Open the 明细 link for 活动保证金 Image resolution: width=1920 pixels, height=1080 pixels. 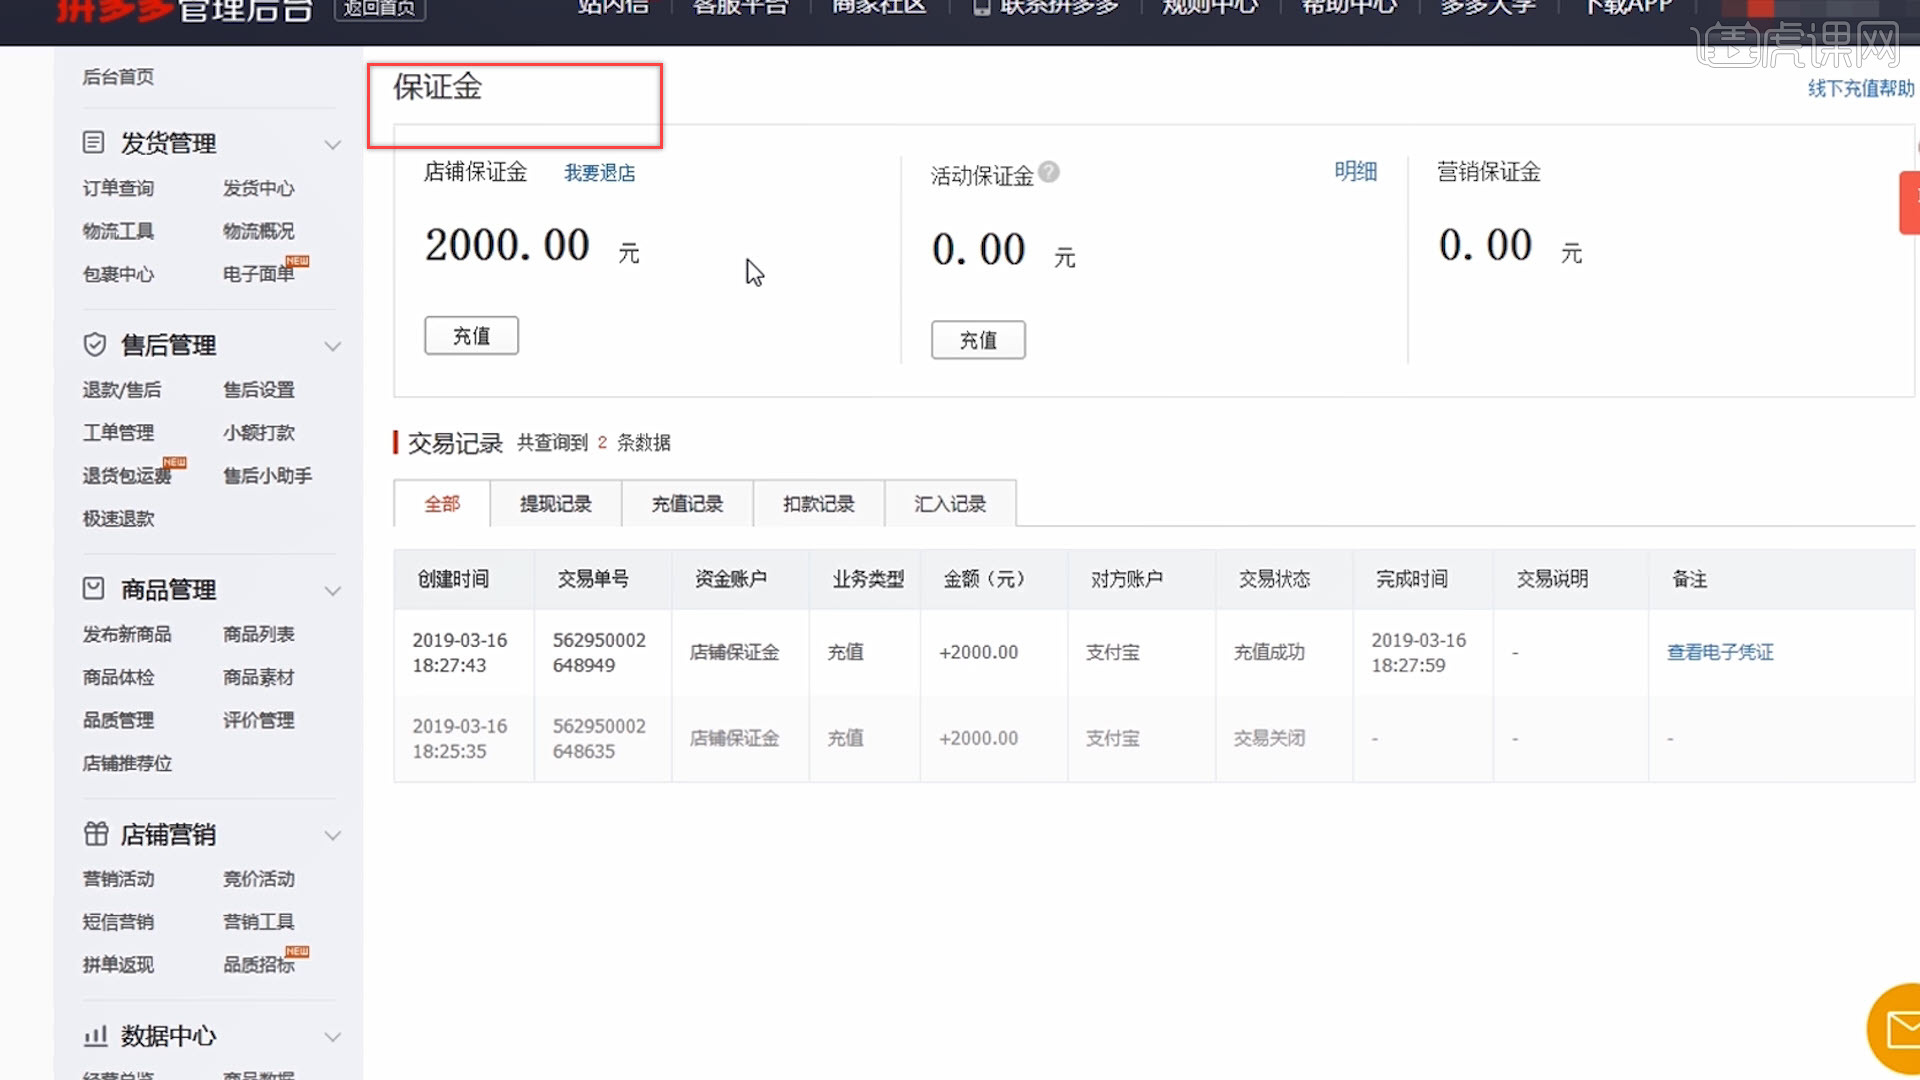1355,172
